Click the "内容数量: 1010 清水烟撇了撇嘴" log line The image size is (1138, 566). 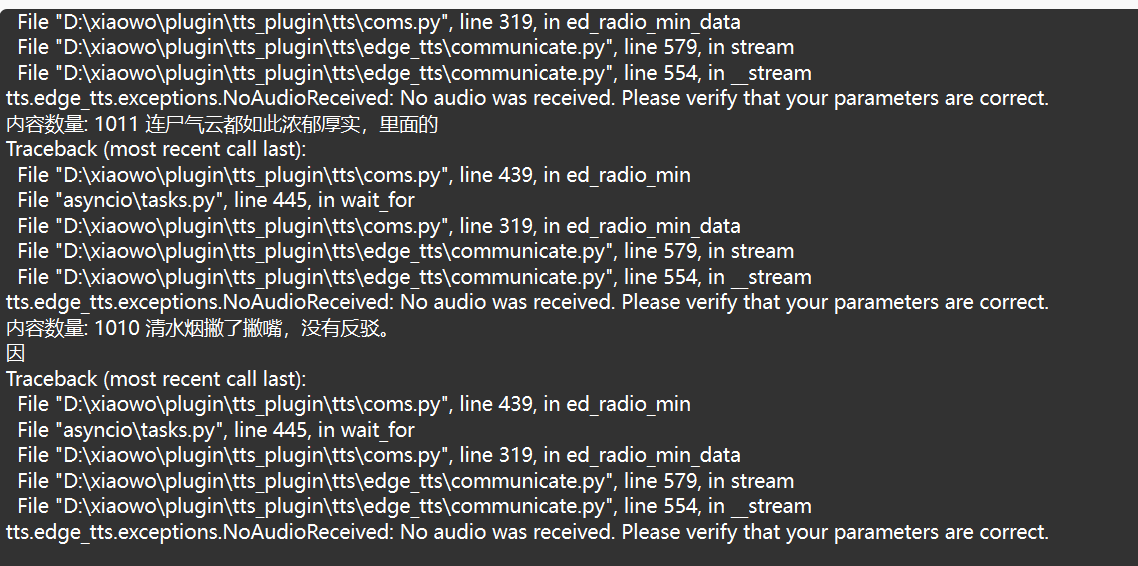tap(200, 328)
